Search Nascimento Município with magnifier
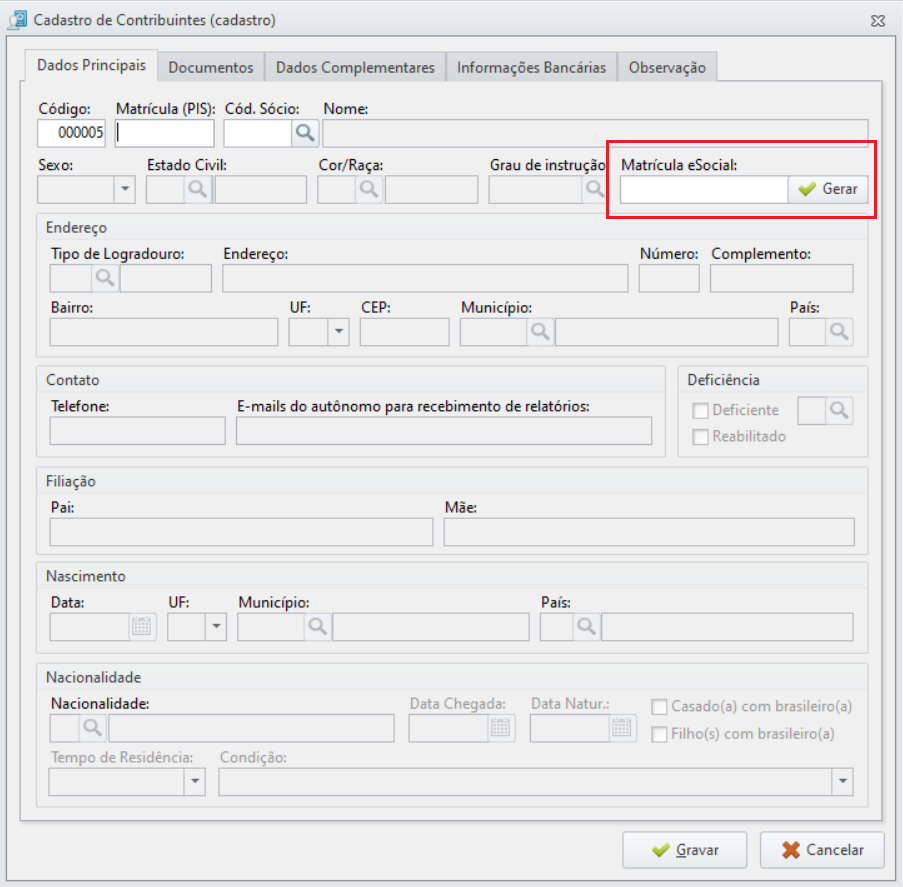903x887 pixels. click(x=318, y=627)
